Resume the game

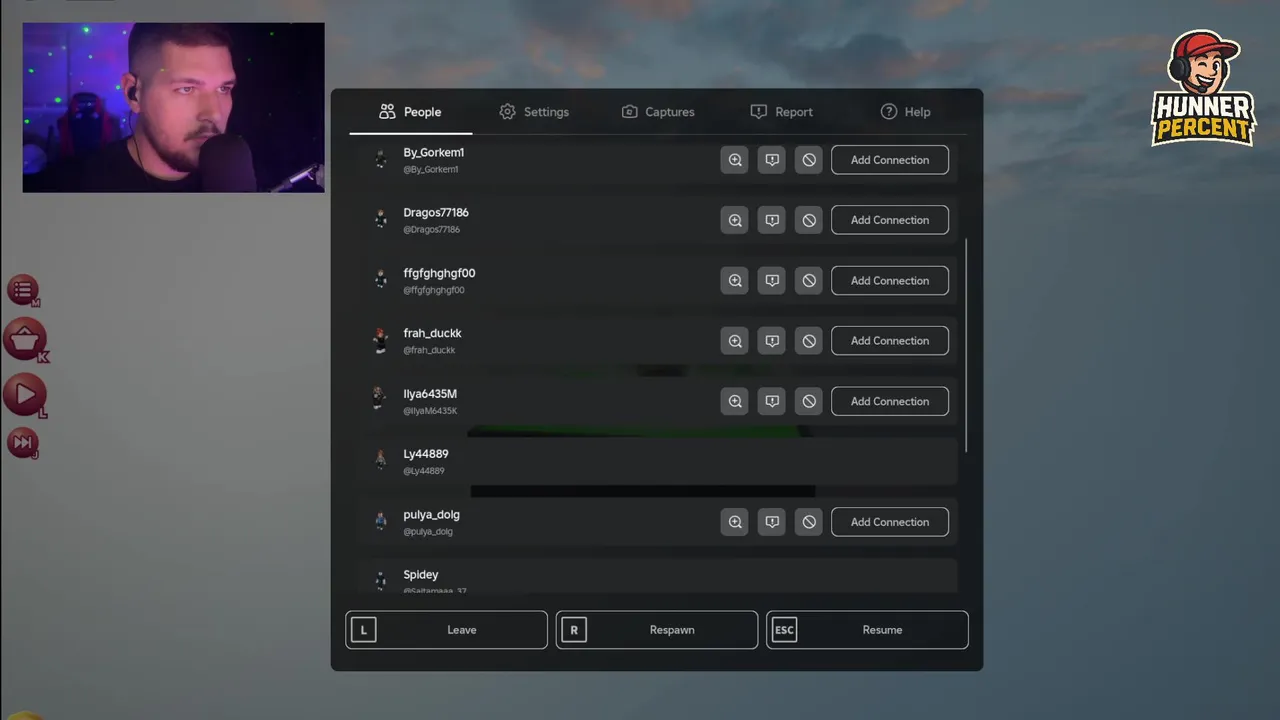868,630
